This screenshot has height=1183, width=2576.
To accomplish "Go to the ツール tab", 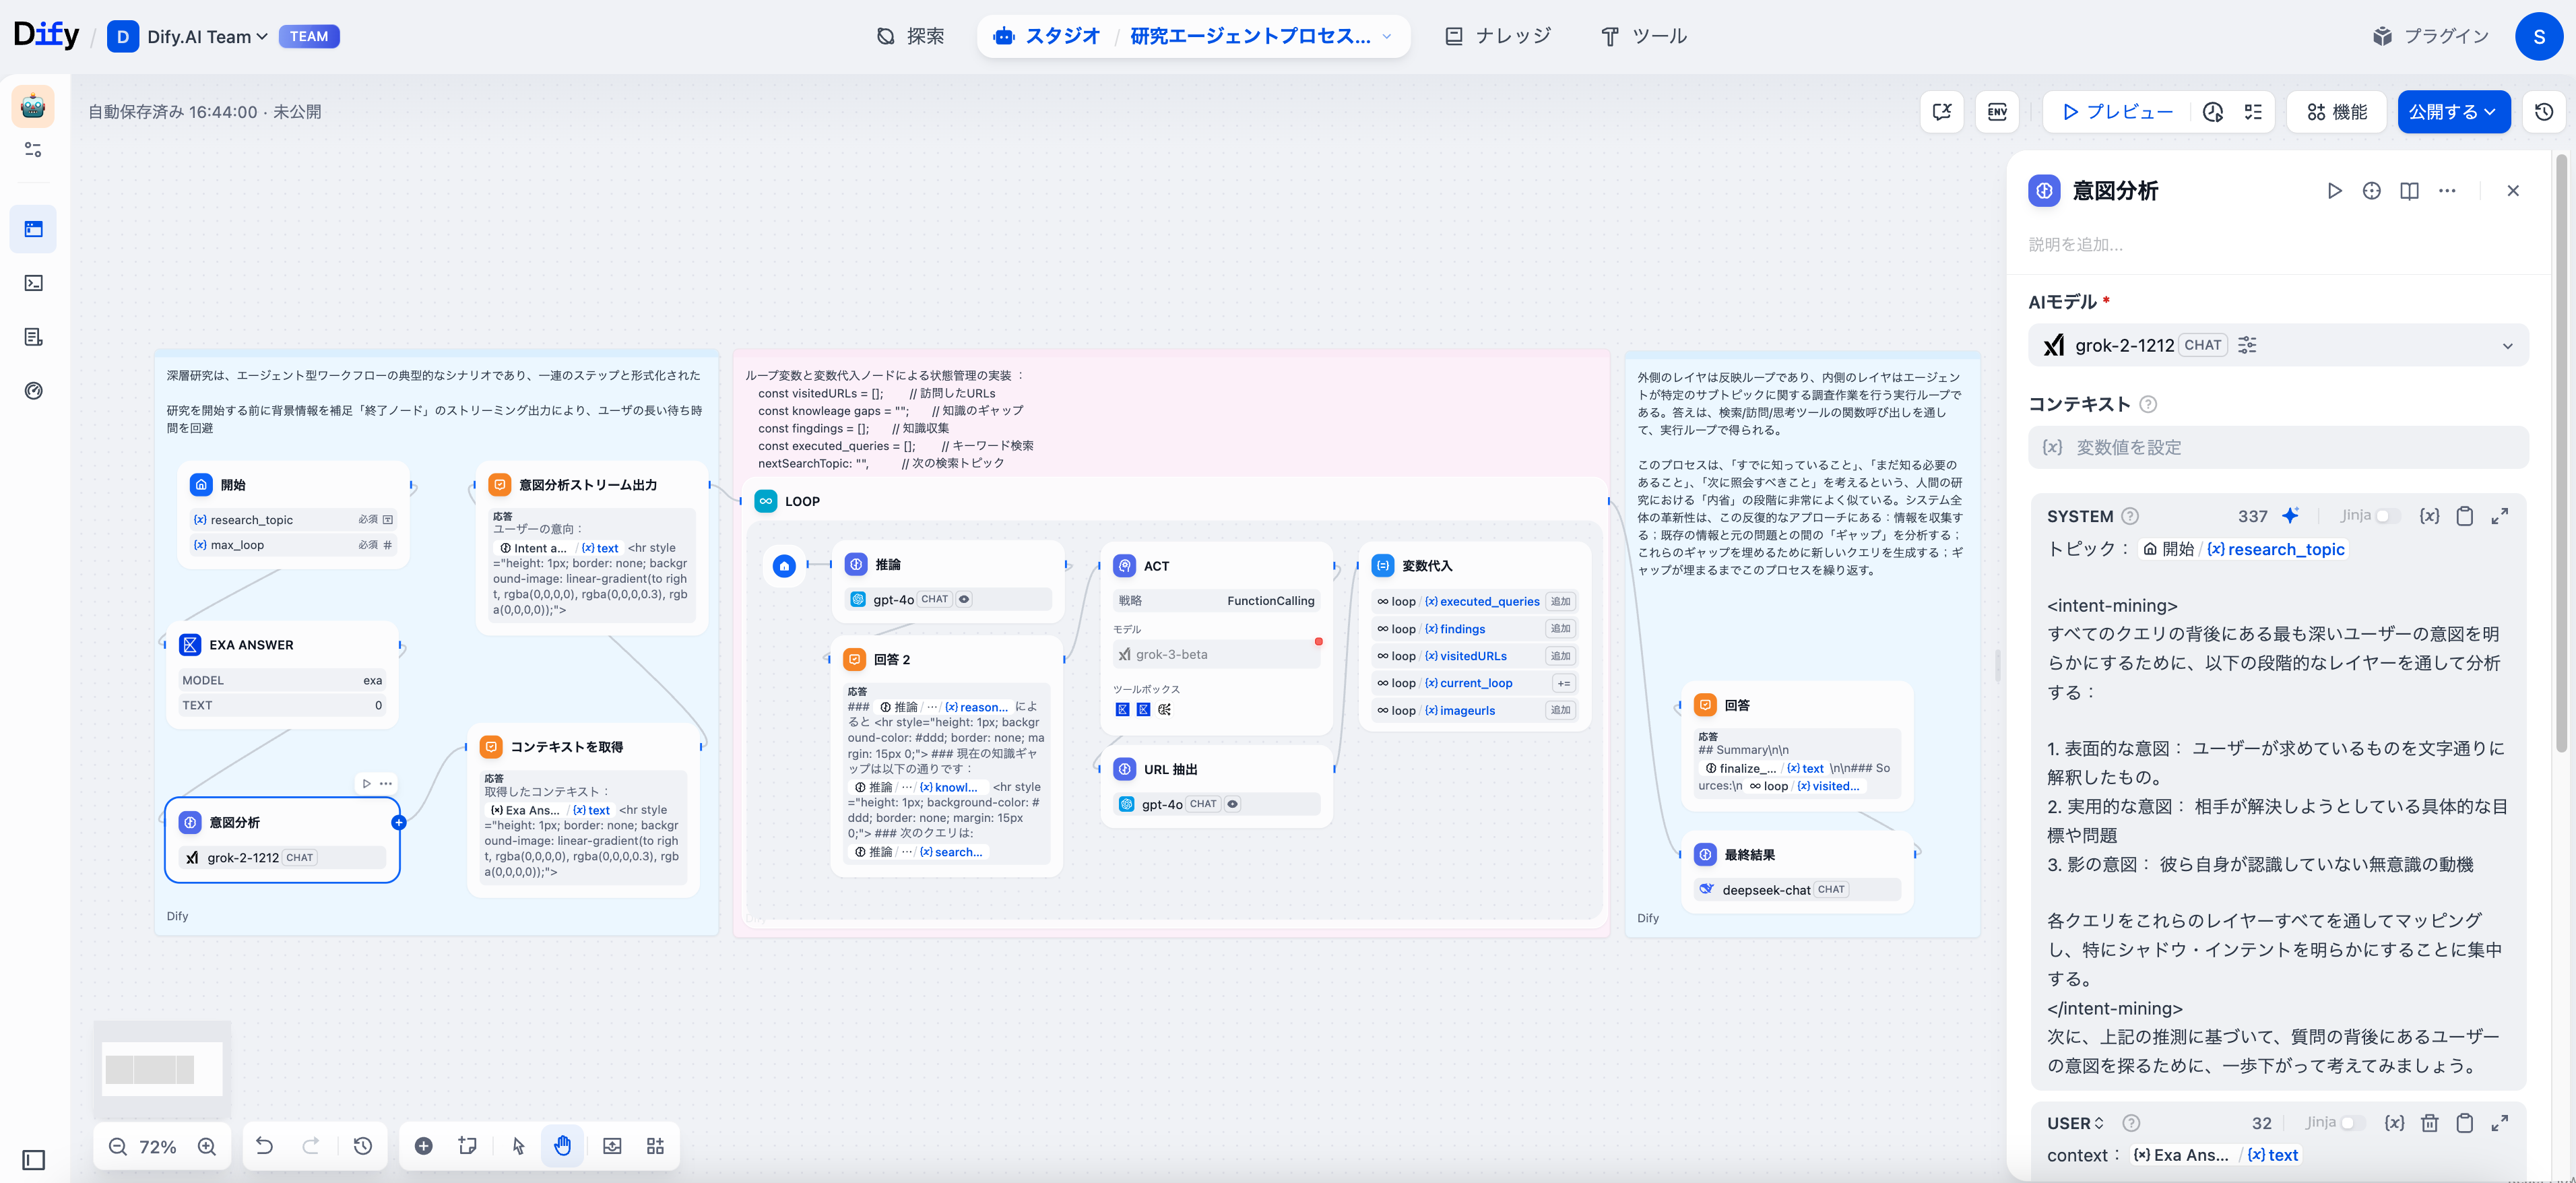I will pyautogui.click(x=1644, y=36).
